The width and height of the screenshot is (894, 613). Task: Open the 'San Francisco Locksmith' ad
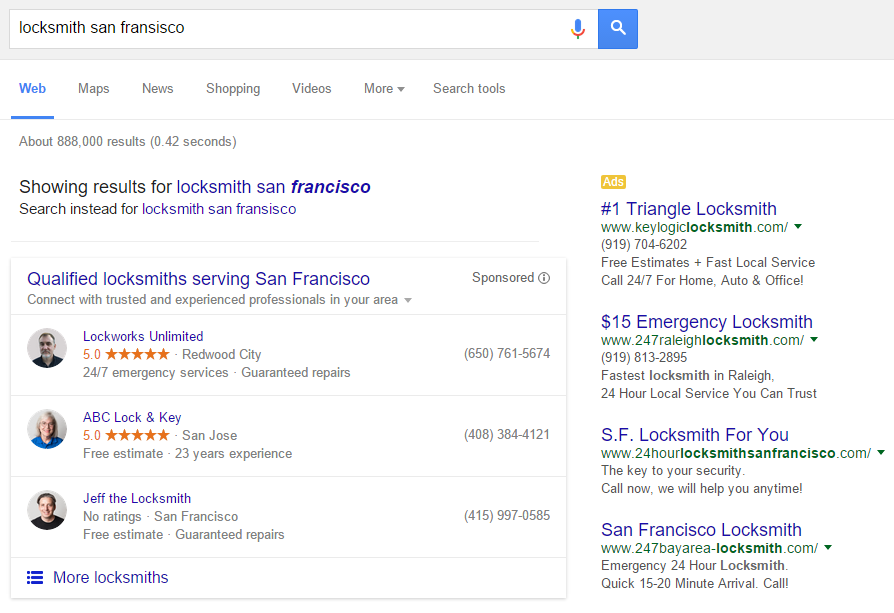pyautogui.click(x=701, y=530)
